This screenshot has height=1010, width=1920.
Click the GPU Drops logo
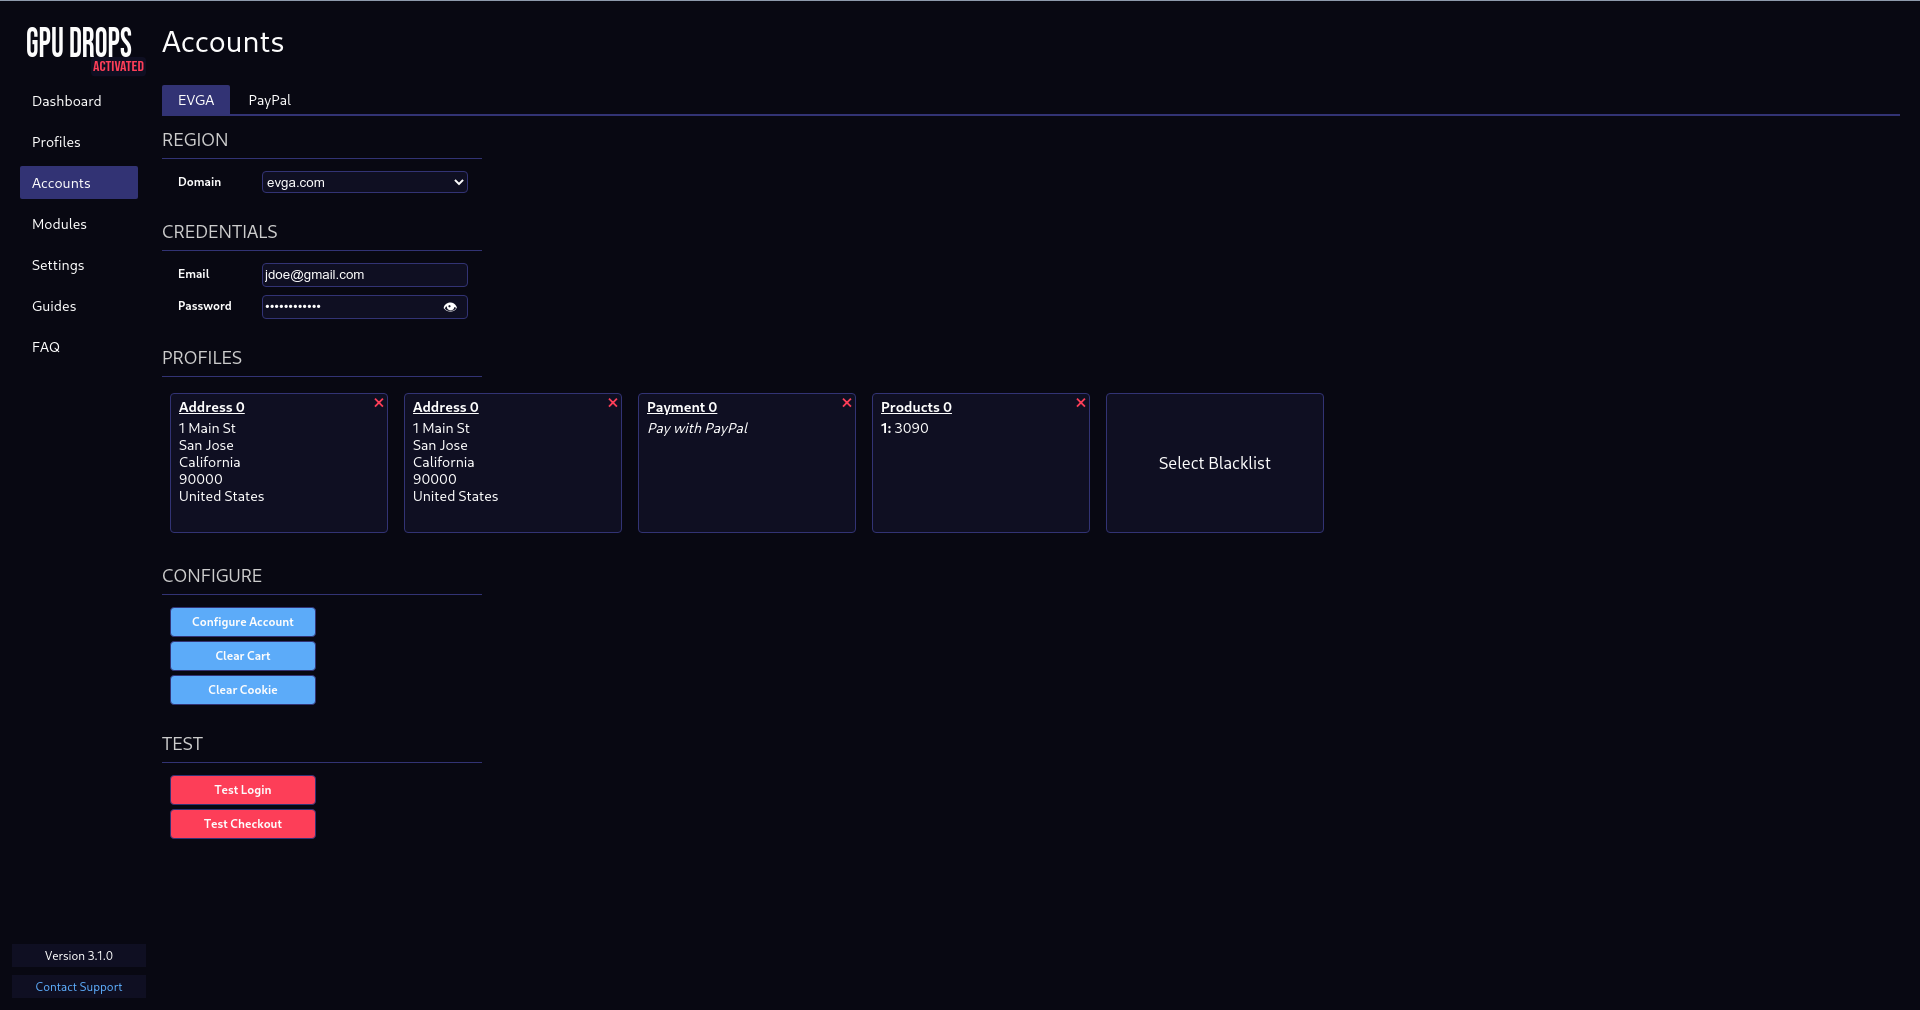tap(79, 43)
